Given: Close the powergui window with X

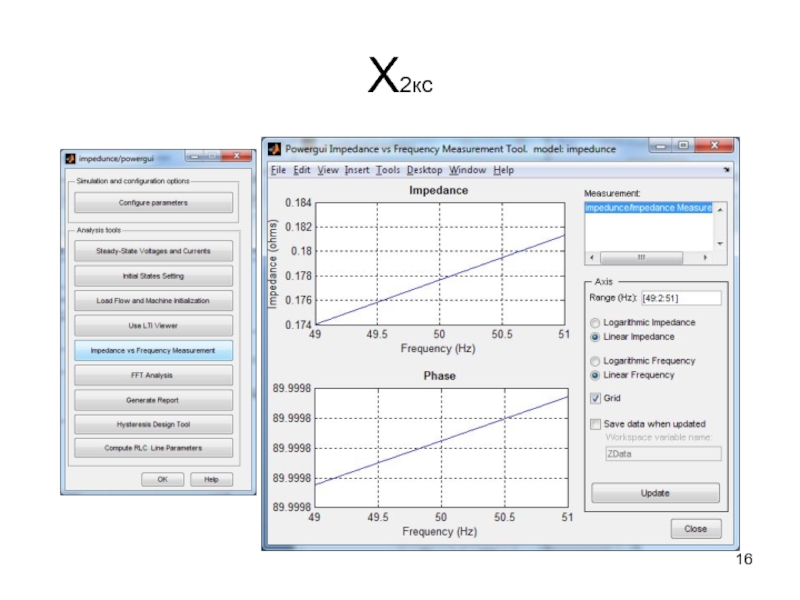Looking at the screenshot, I should pos(236,156).
